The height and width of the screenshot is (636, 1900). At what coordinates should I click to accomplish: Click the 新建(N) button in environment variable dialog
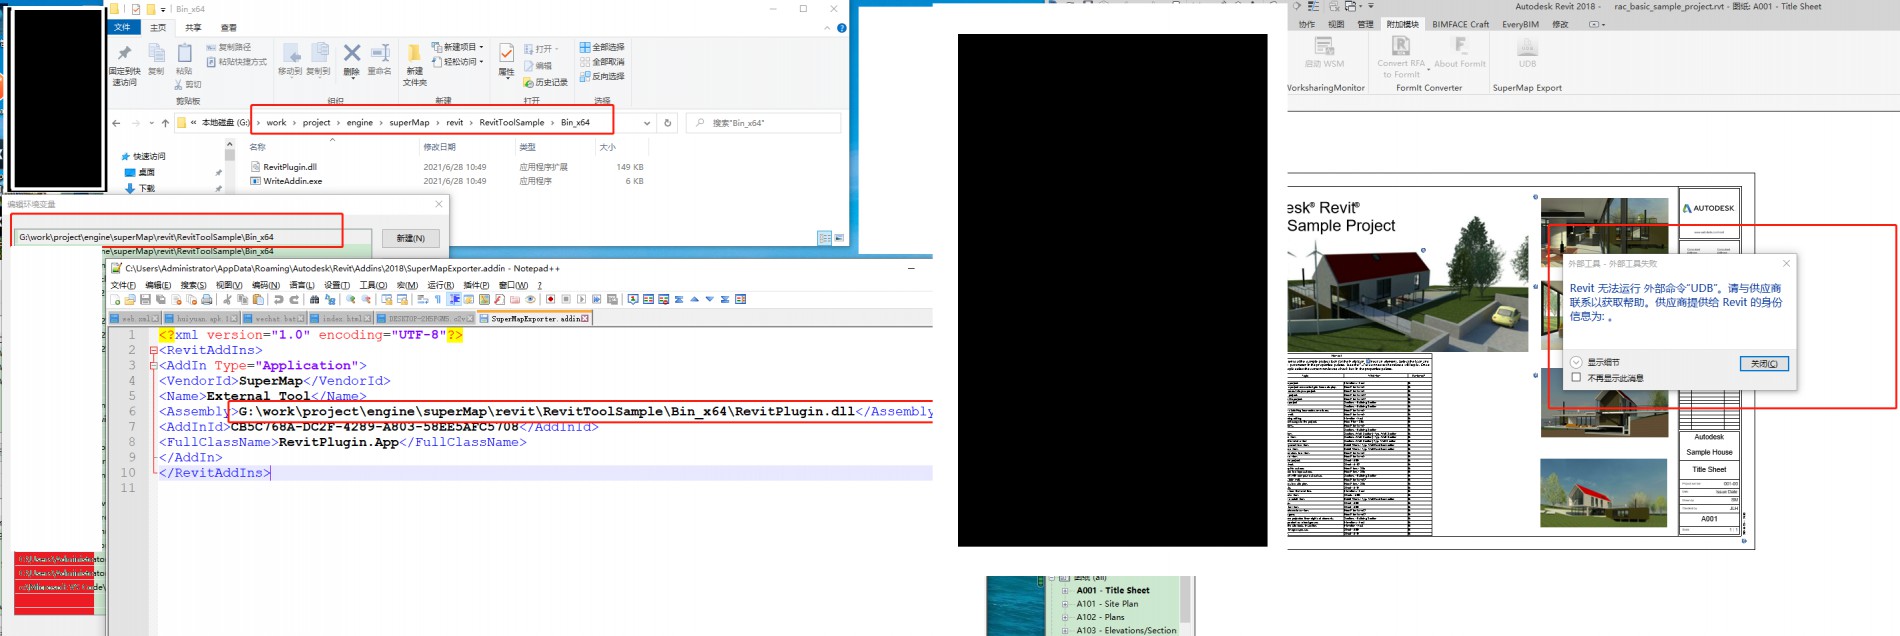click(x=411, y=238)
